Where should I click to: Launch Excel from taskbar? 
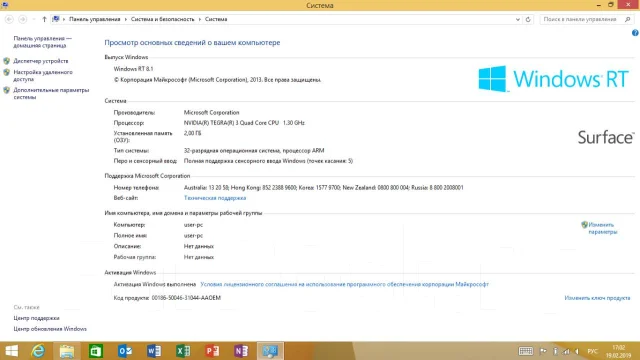[183, 351]
